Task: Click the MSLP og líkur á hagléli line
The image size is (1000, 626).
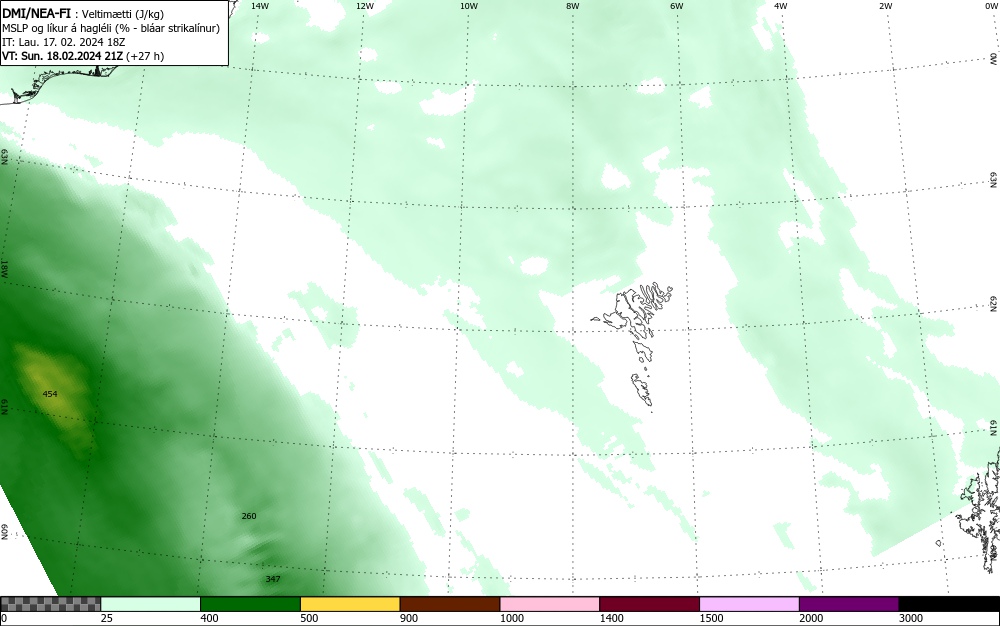Action: (x=111, y=28)
